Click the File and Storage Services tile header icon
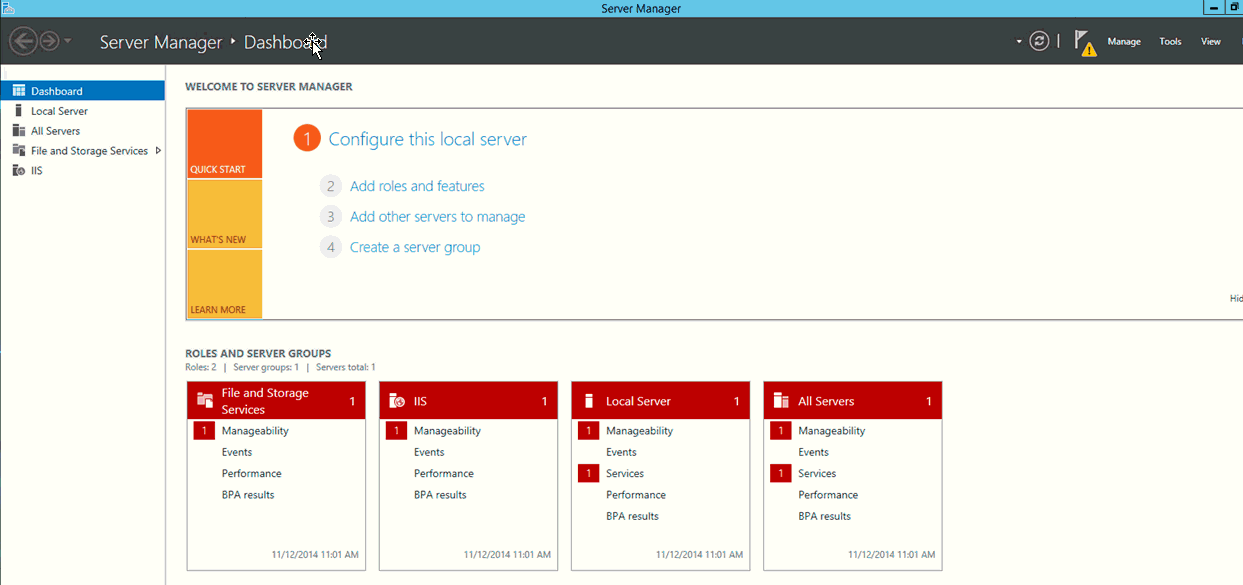1243x585 pixels. [205, 401]
